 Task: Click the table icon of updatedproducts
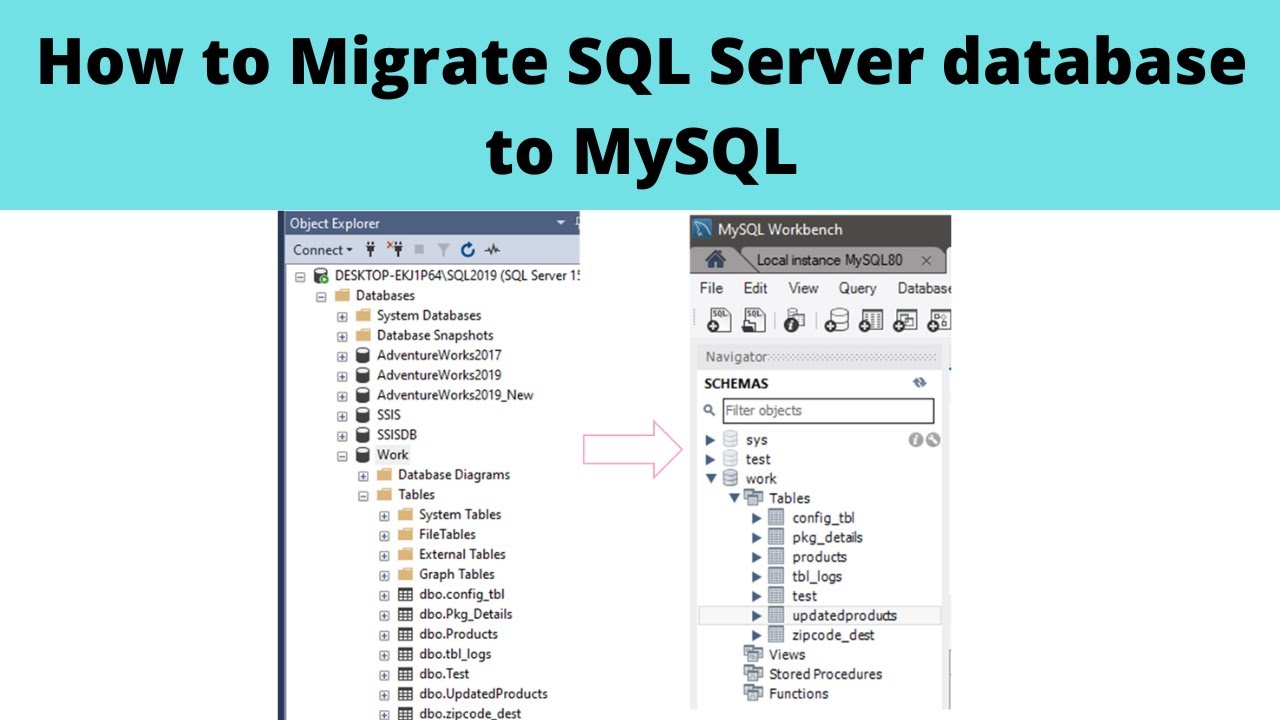point(776,615)
